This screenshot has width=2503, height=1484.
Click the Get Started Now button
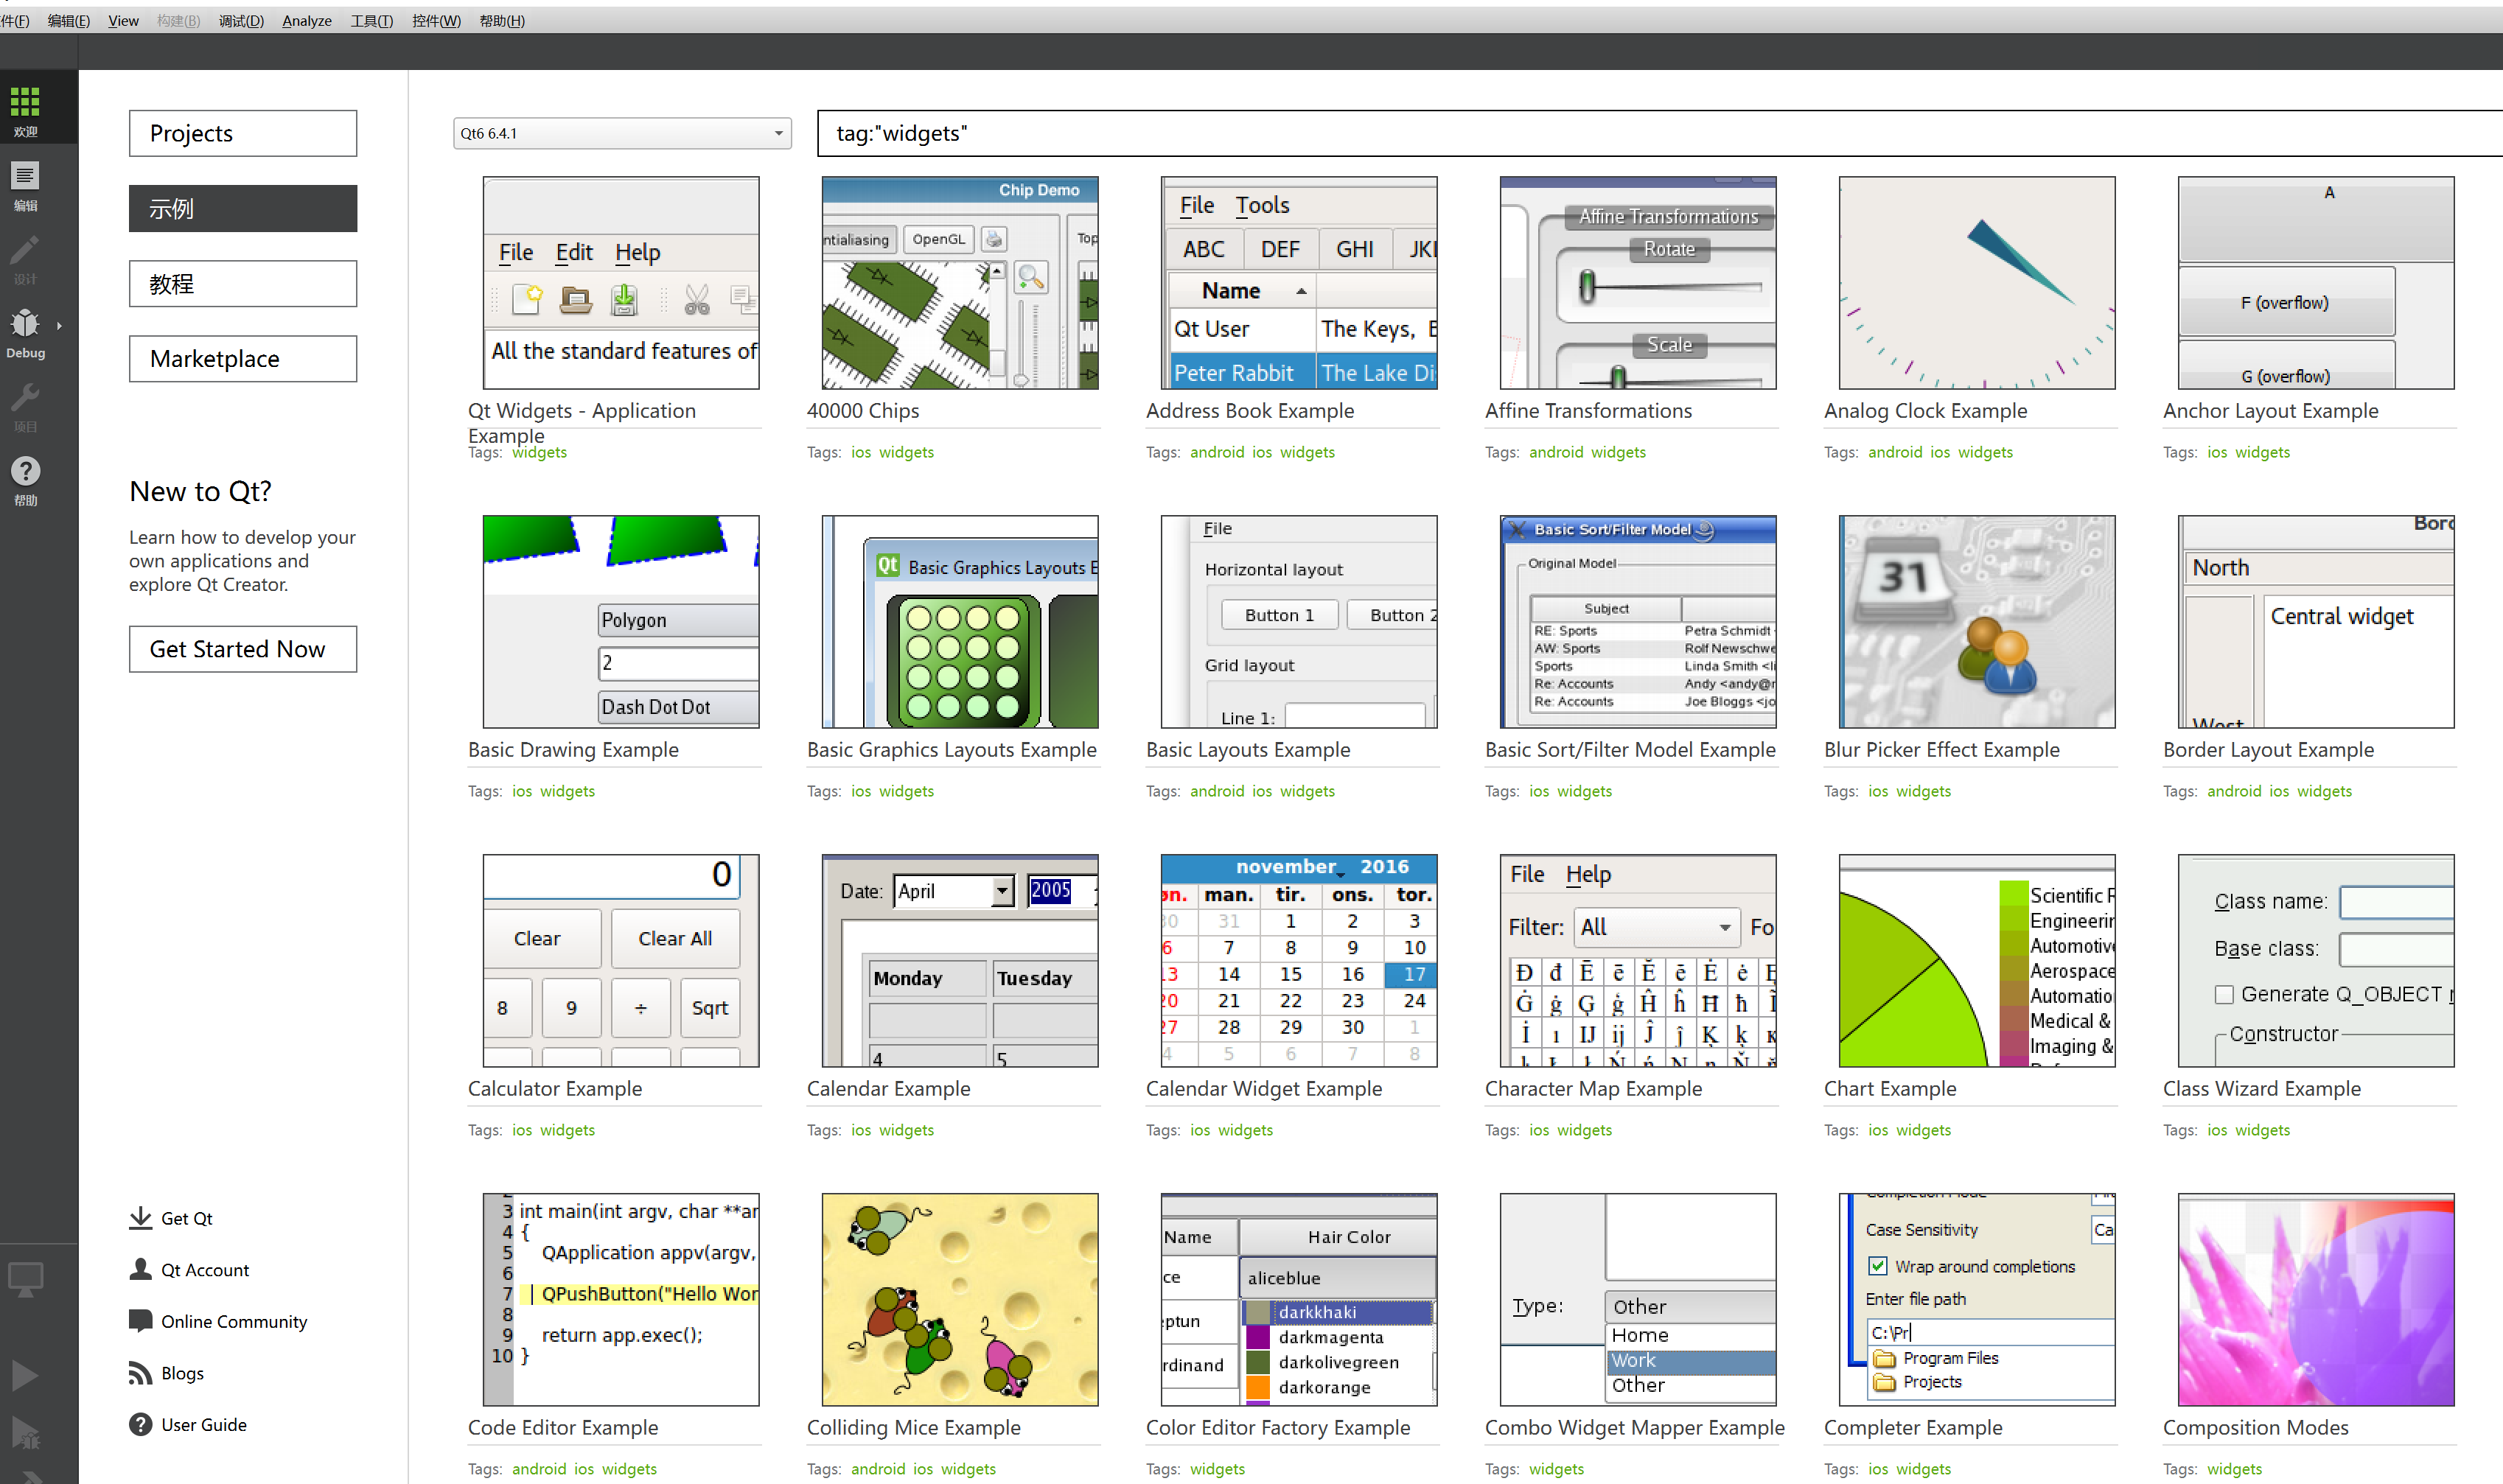(242, 648)
